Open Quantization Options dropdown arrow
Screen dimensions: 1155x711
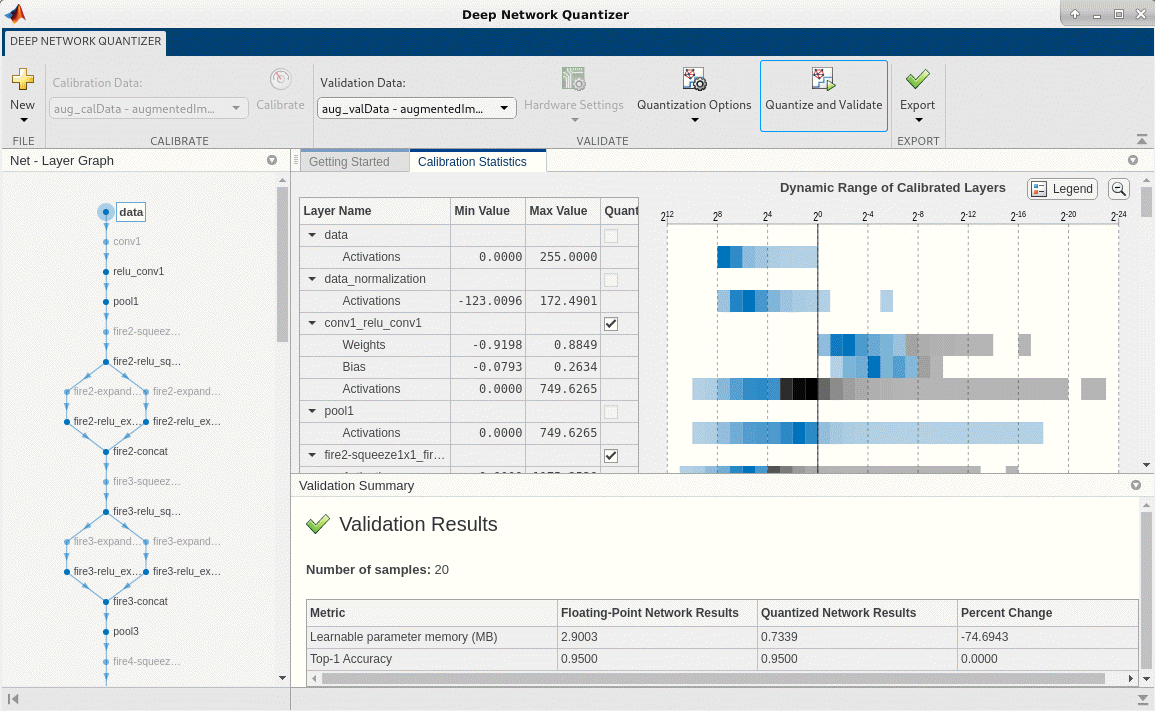click(x=694, y=120)
